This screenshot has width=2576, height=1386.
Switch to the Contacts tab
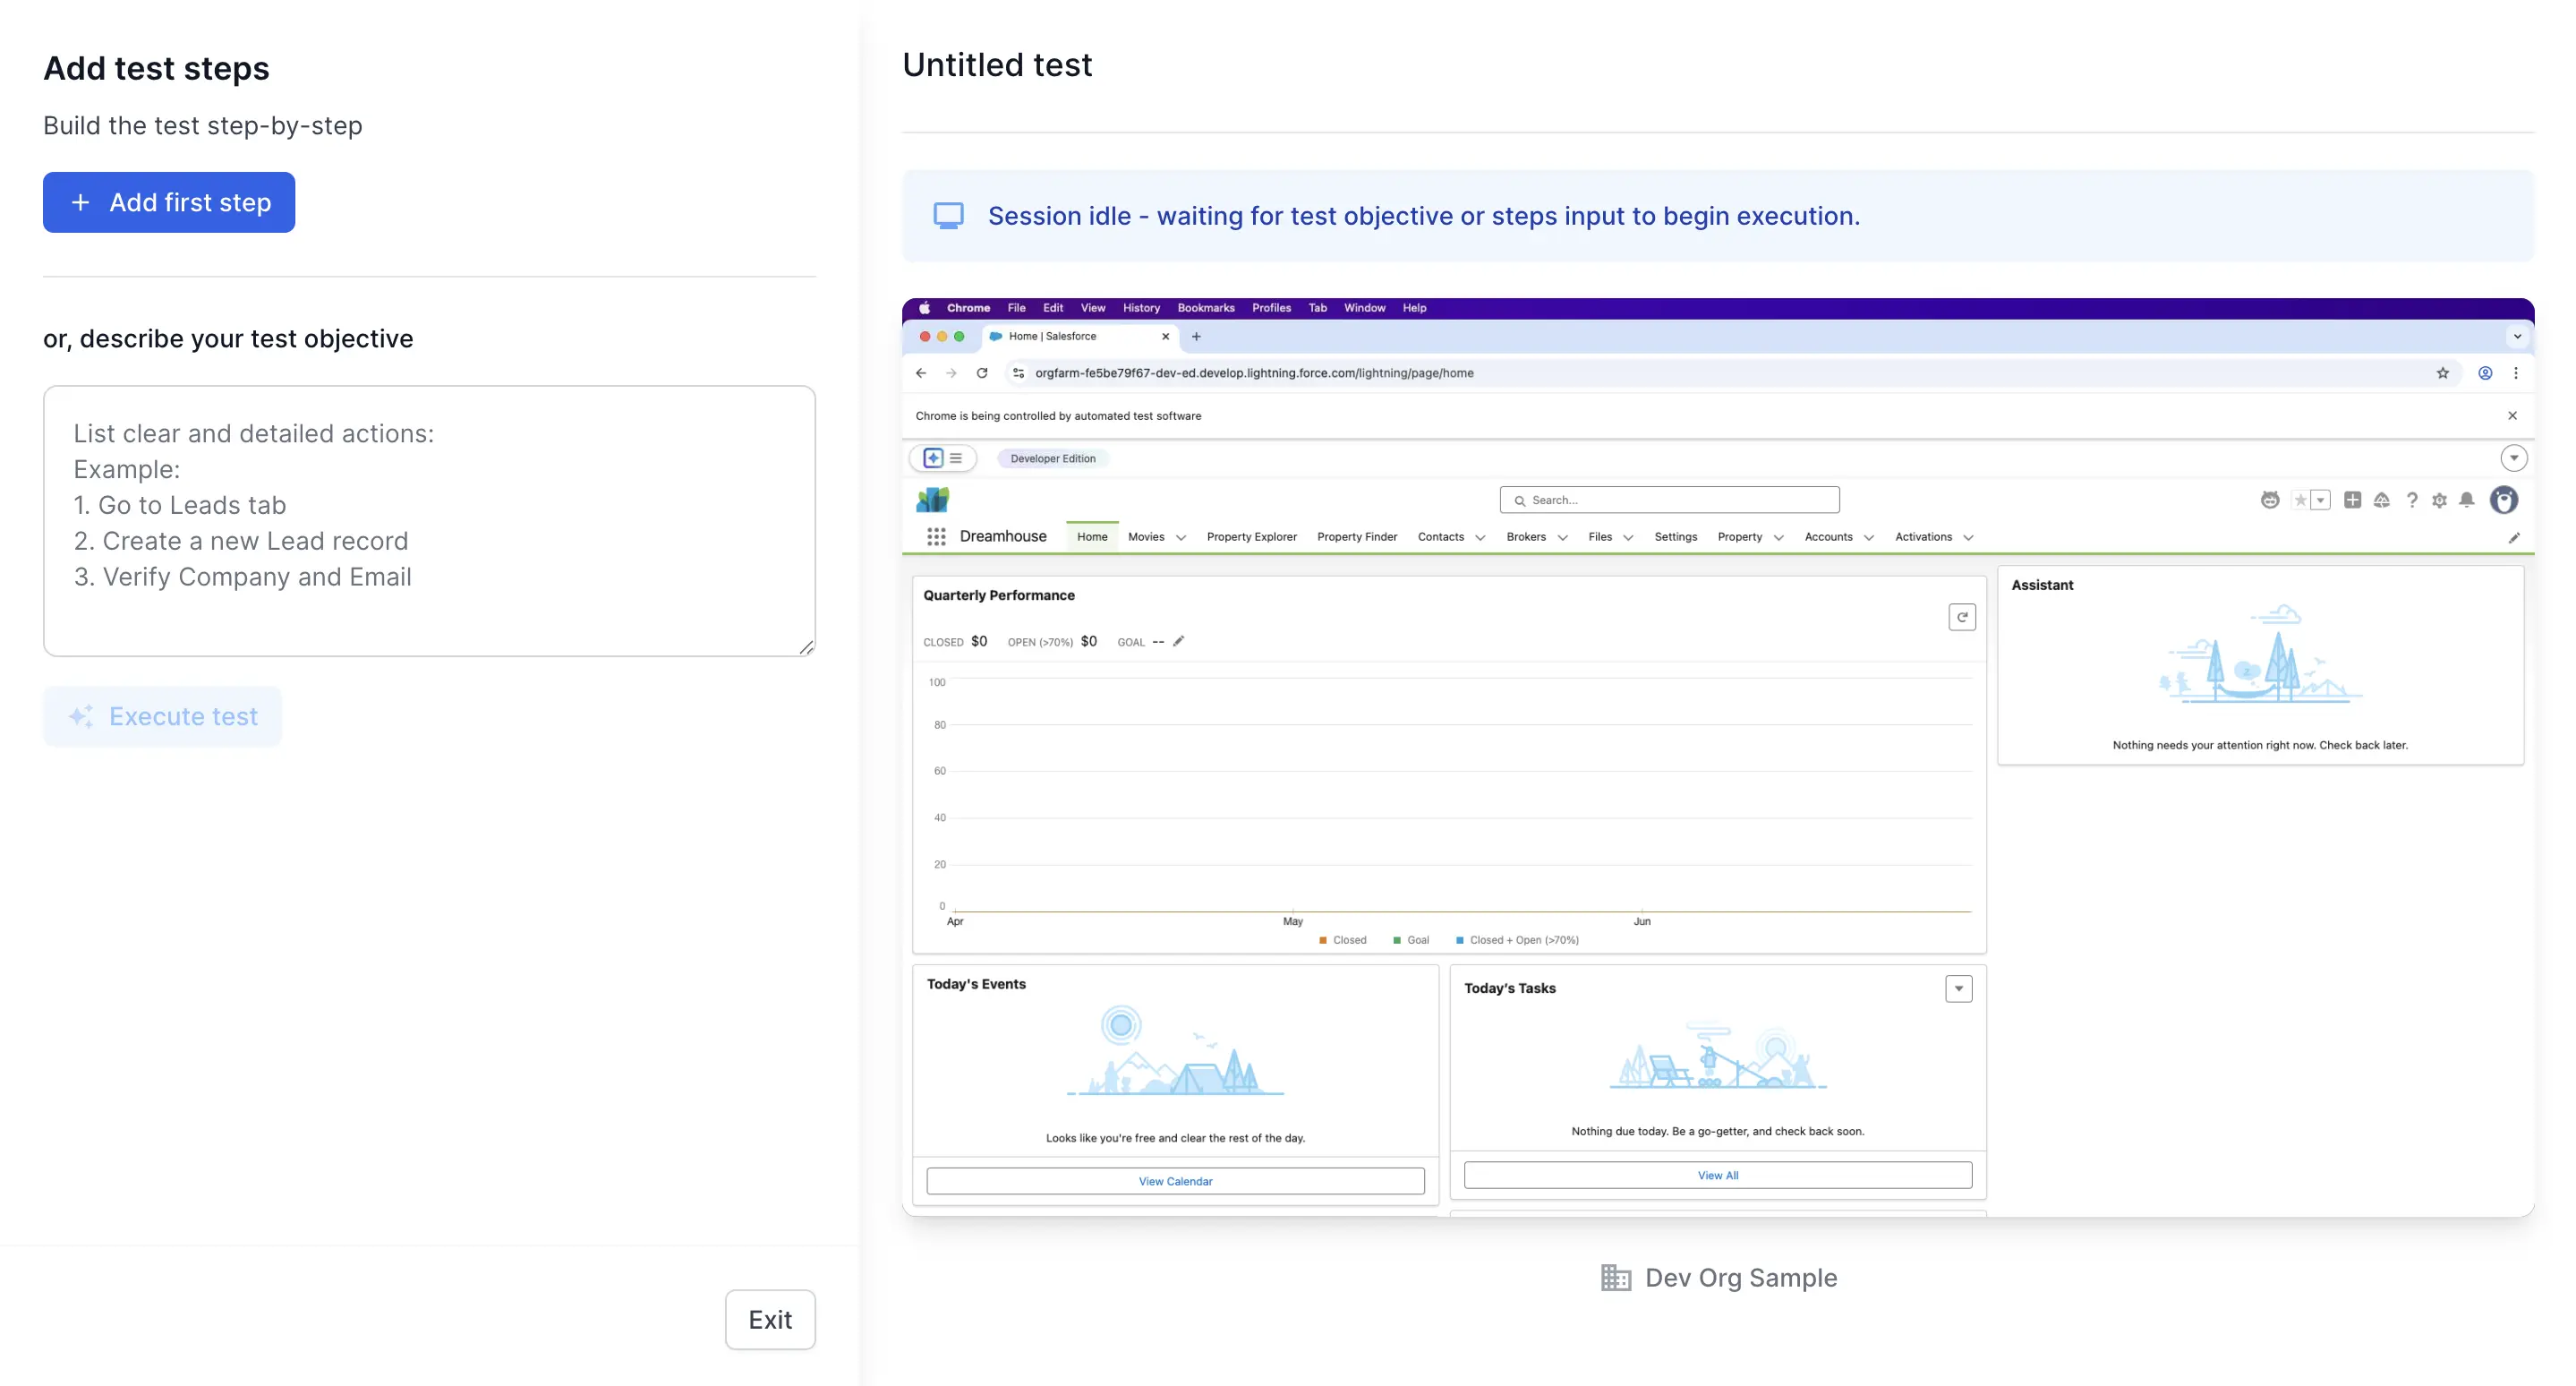click(1443, 537)
